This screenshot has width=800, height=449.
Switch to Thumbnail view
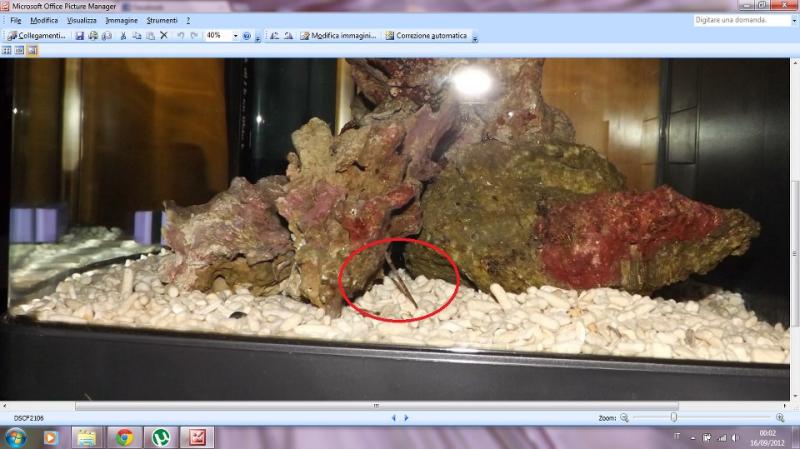pos(7,50)
